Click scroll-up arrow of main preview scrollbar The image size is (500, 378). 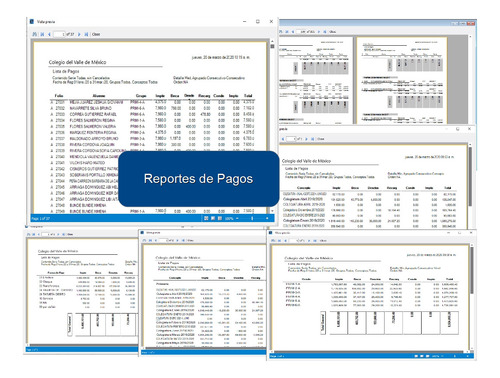(x=272, y=41)
